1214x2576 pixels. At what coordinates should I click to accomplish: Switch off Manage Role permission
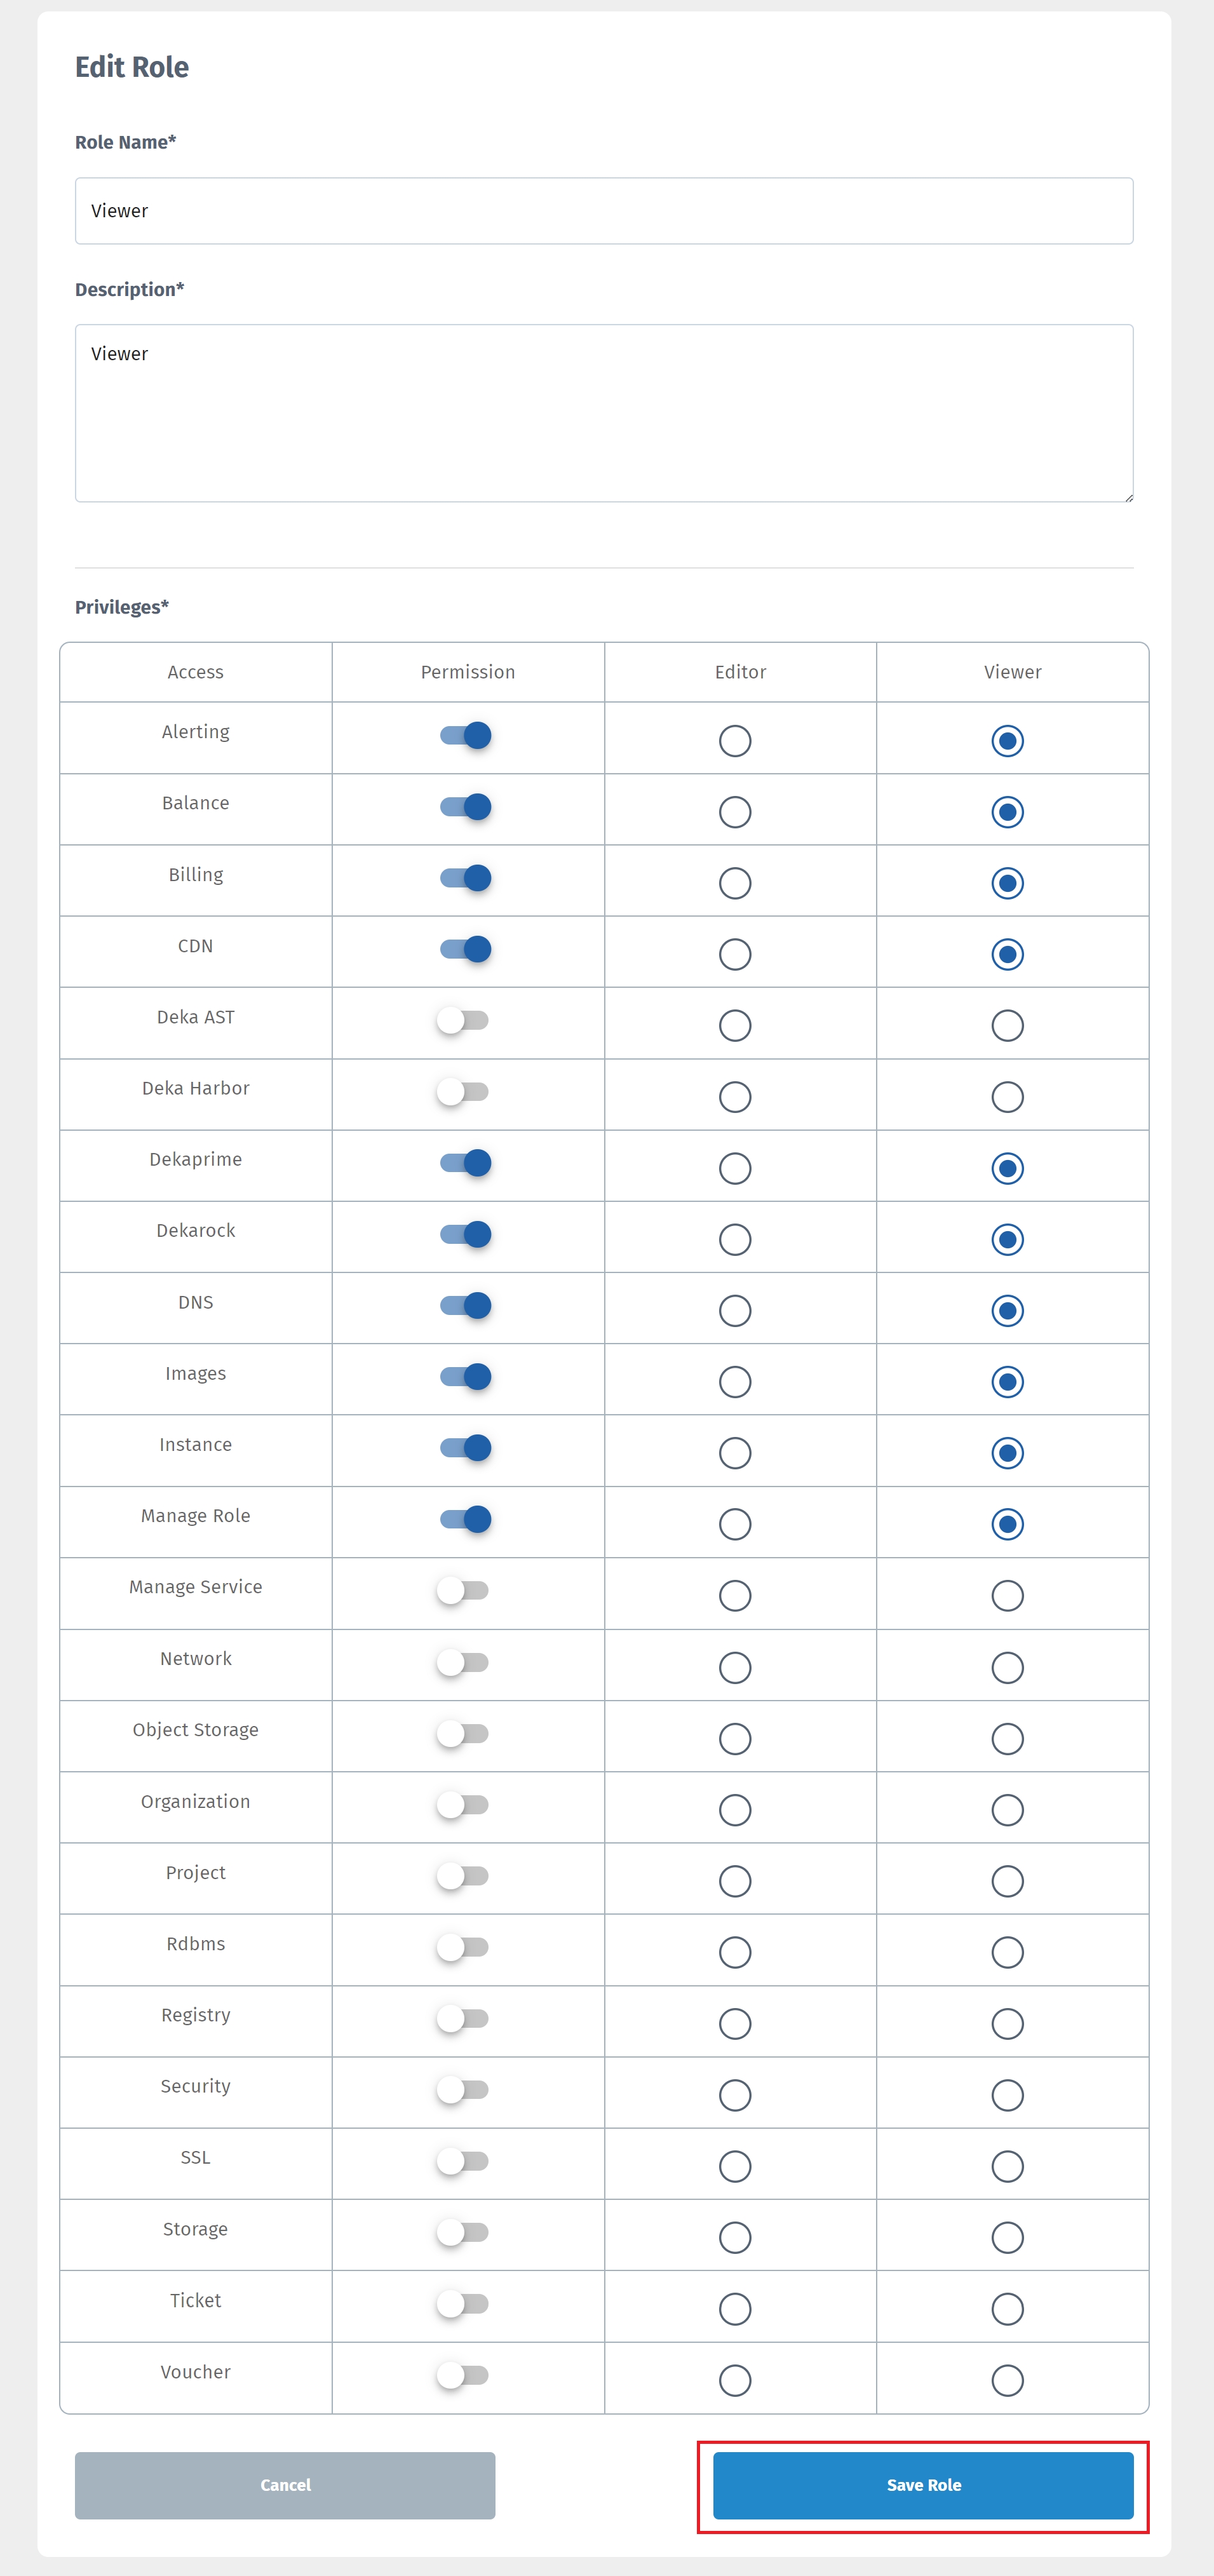[466, 1519]
